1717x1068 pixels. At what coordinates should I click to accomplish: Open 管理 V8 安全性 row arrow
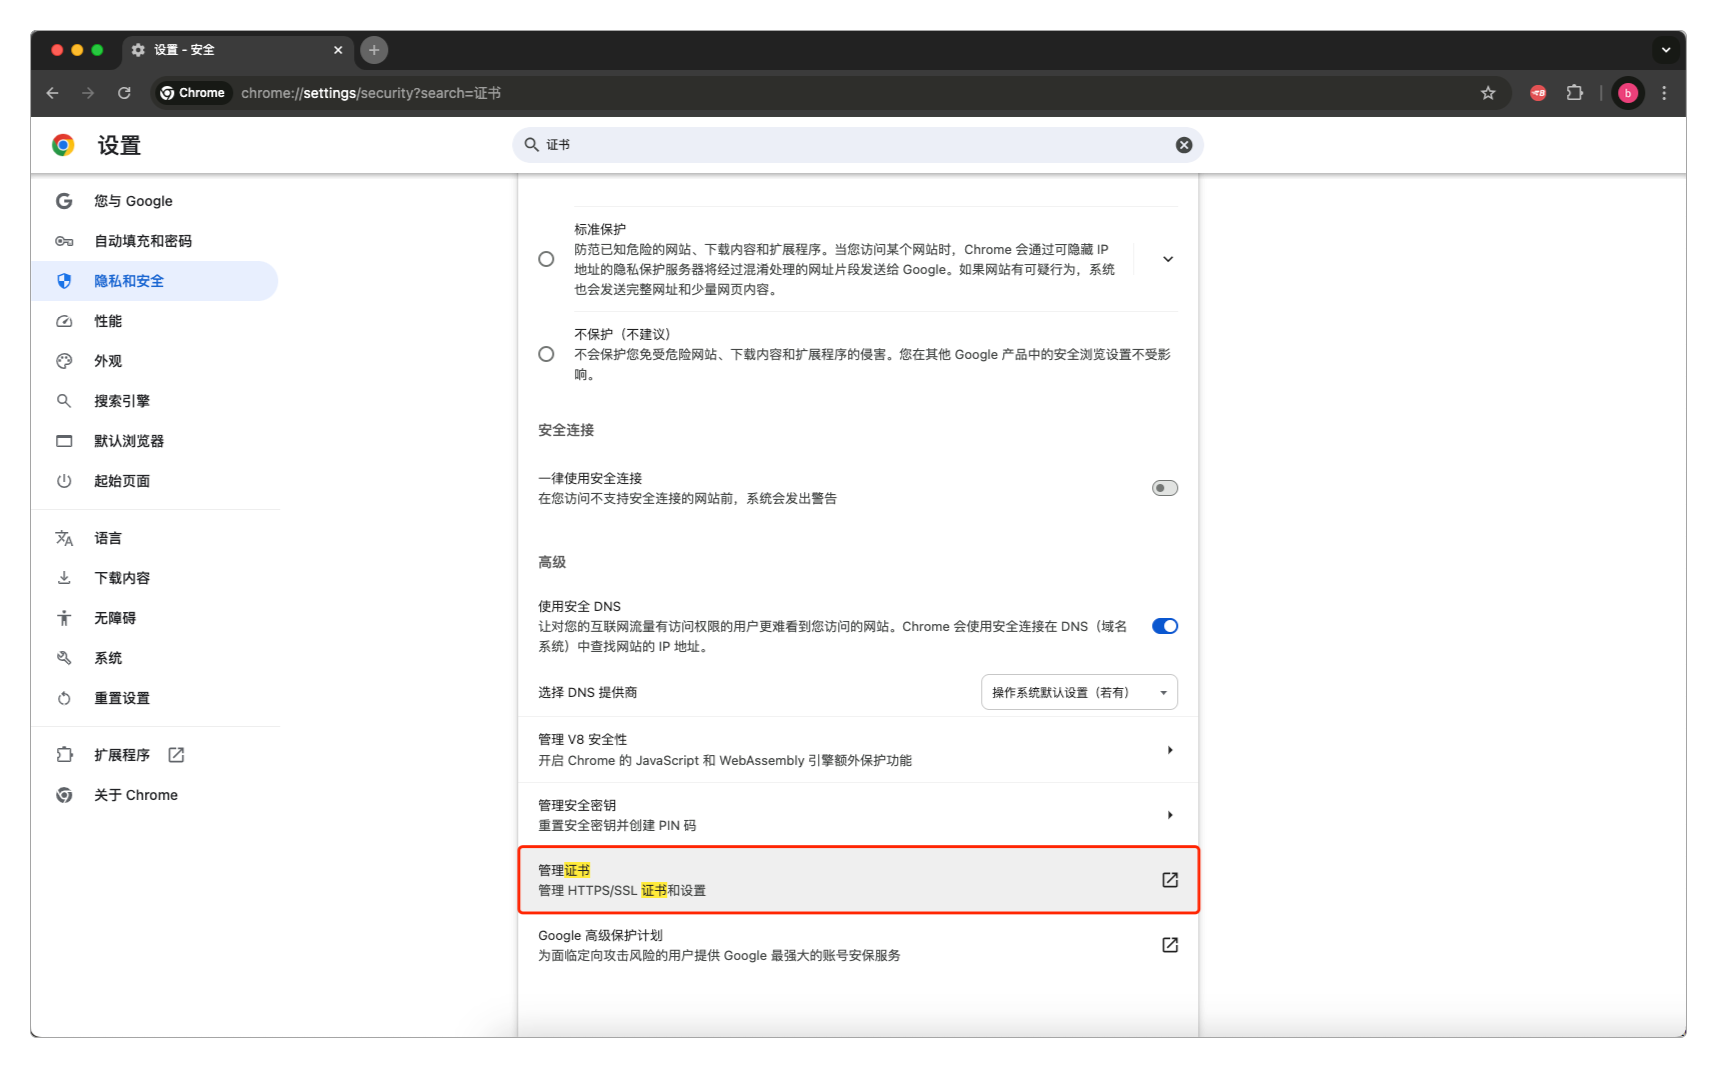(x=1170, y=750)
